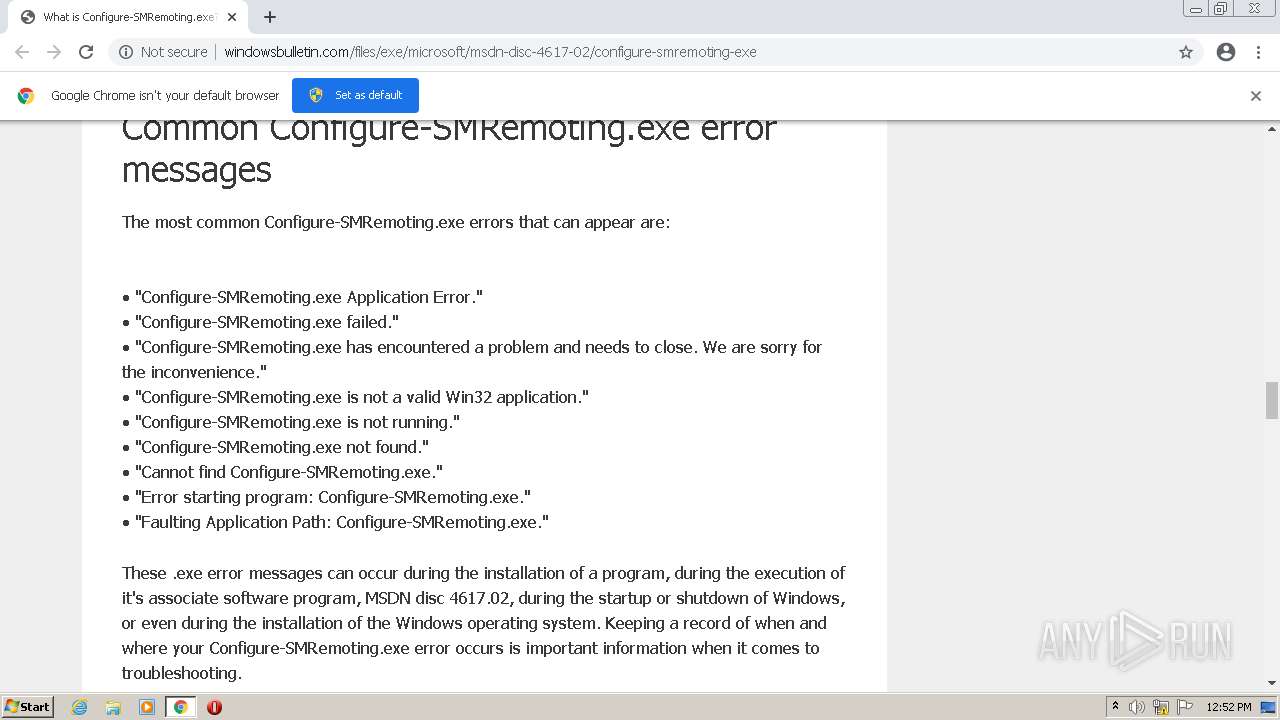The height and width of the screenshot is (720, 1280).
Task: Reload the current page
Action: click(86, 52)
